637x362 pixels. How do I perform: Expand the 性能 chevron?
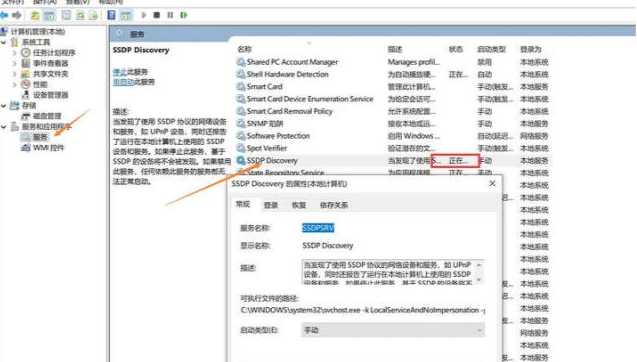pos(15,85)
